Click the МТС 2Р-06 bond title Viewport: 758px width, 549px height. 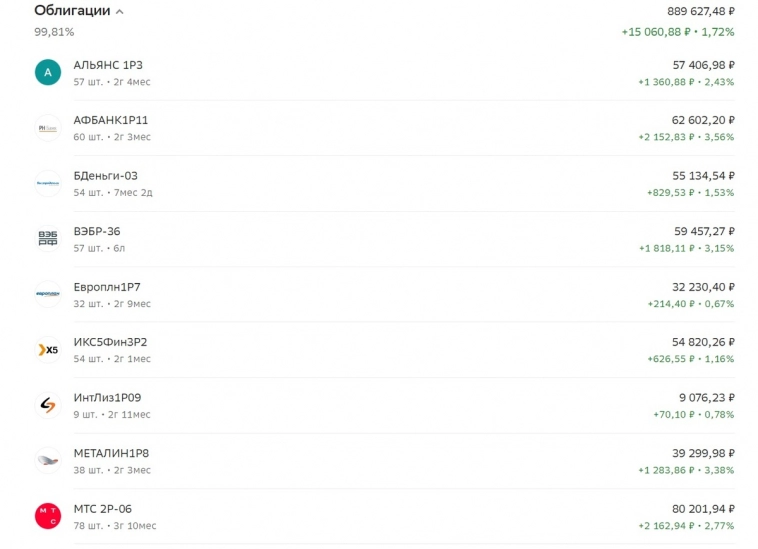[103, 509]
